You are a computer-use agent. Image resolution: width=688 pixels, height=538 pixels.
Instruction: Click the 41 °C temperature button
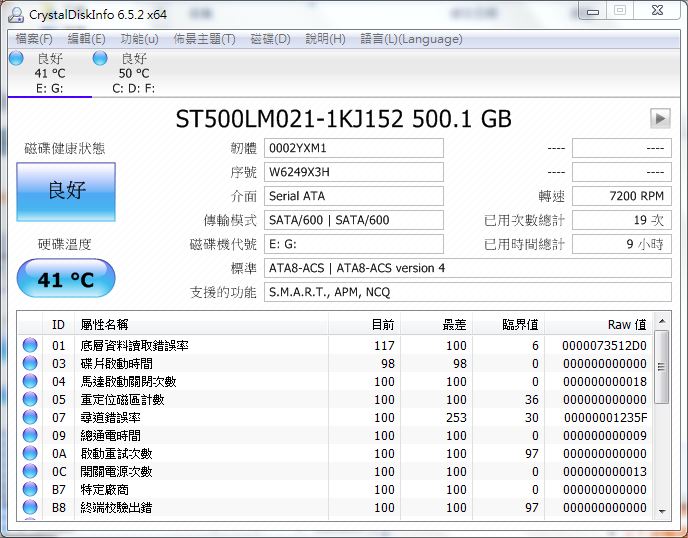(66, 278)
